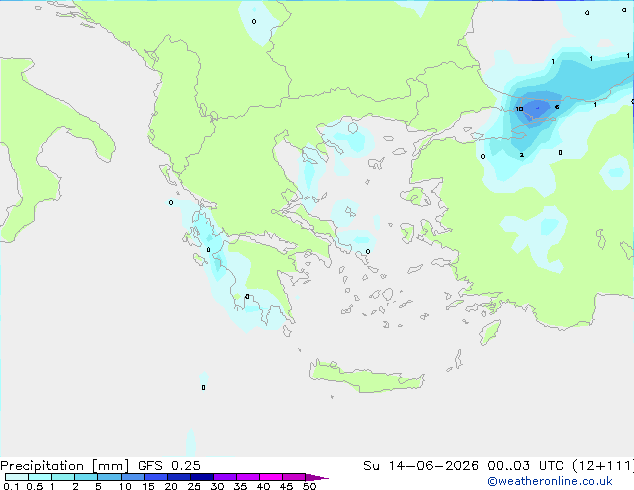Viewport: 634px width, 490px height.
Task: Click the legend label '50'
Action: pyautogui.click(x=309, y=486)
